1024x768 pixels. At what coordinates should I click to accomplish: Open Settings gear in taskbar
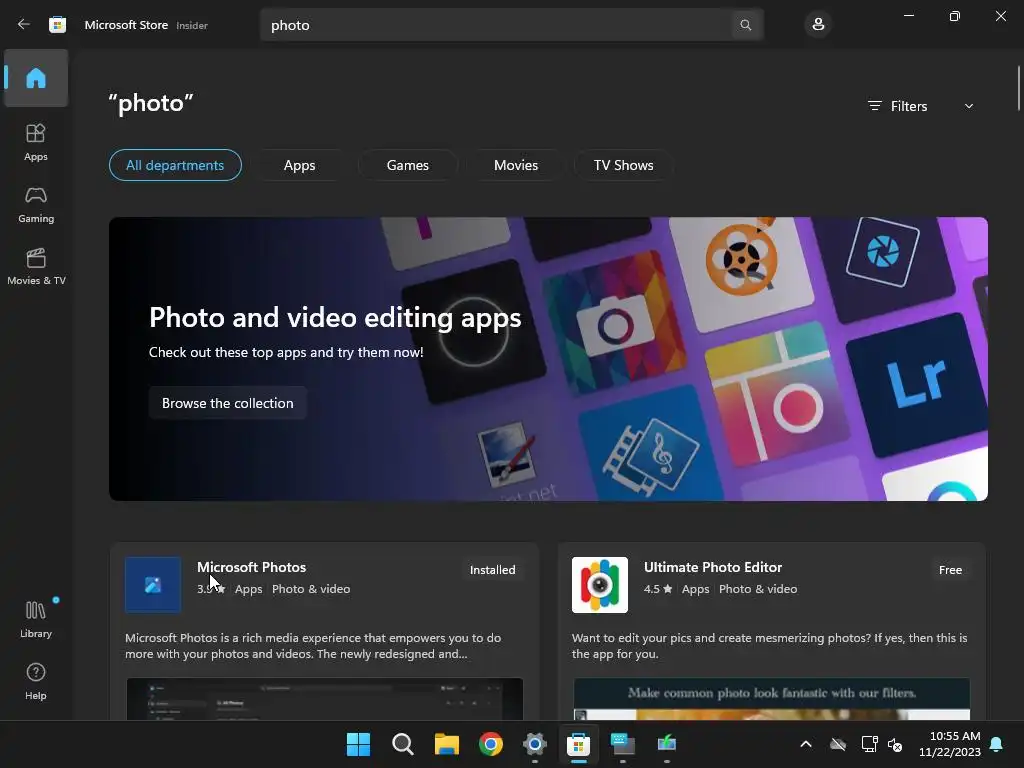coord(534,744)
